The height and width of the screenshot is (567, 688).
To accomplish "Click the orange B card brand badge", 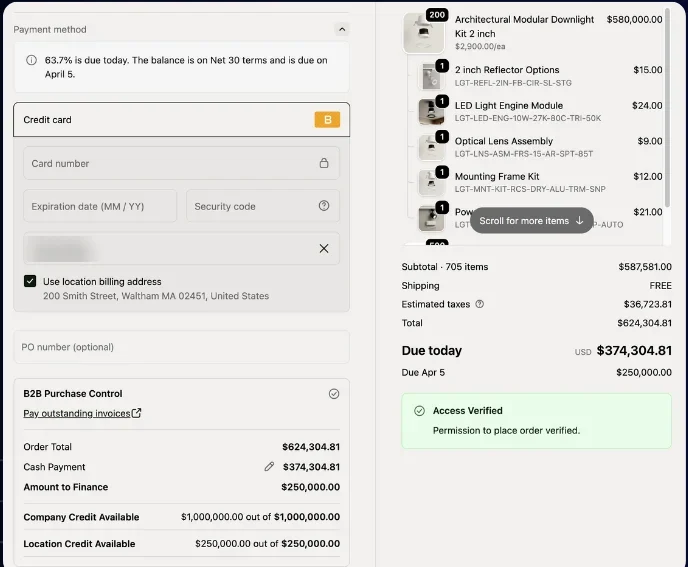I will tap(327, 120).
